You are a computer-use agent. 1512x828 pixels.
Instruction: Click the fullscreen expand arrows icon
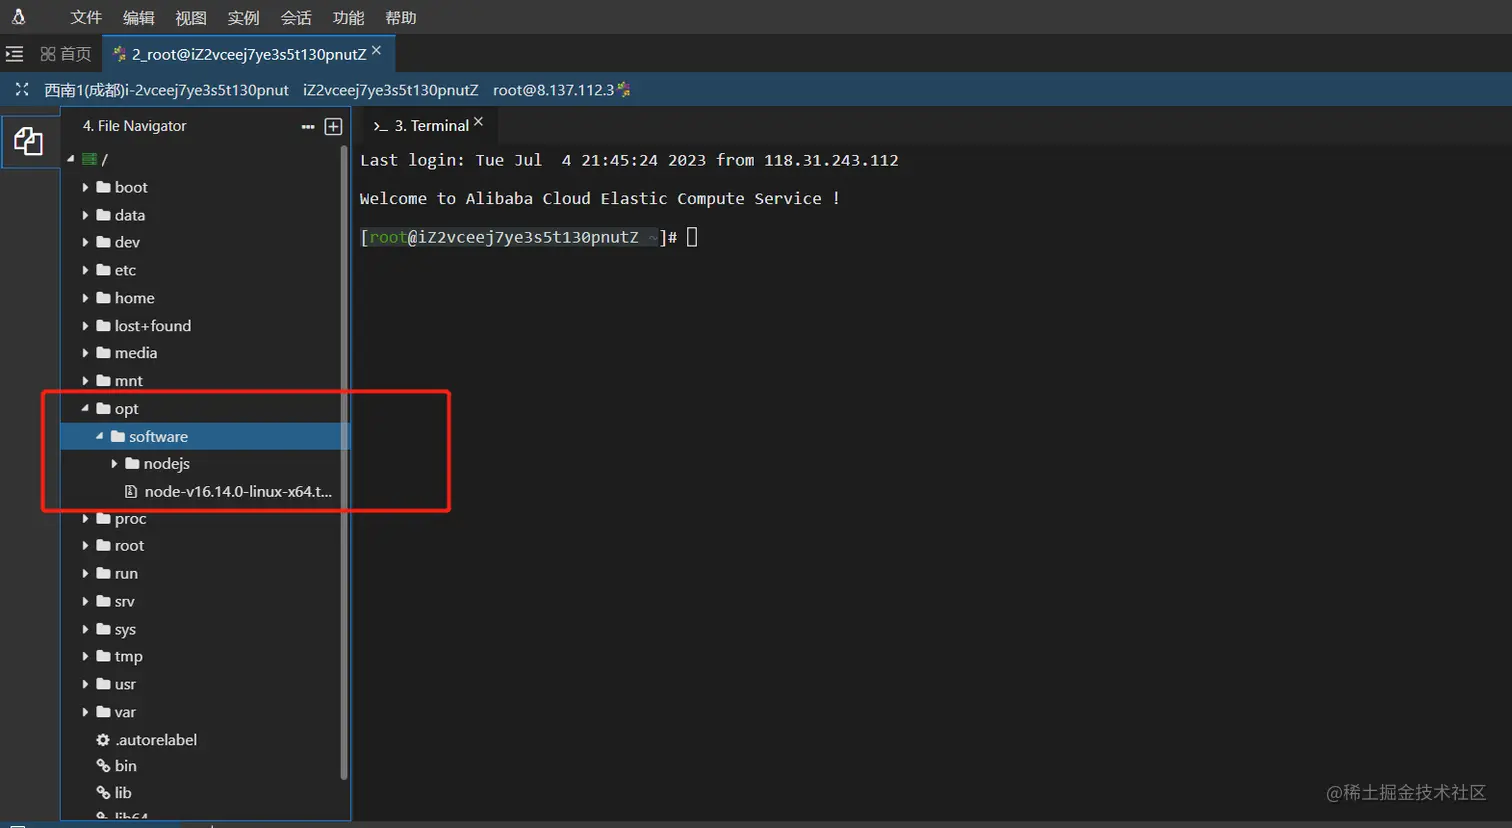[x=22, y=90]
